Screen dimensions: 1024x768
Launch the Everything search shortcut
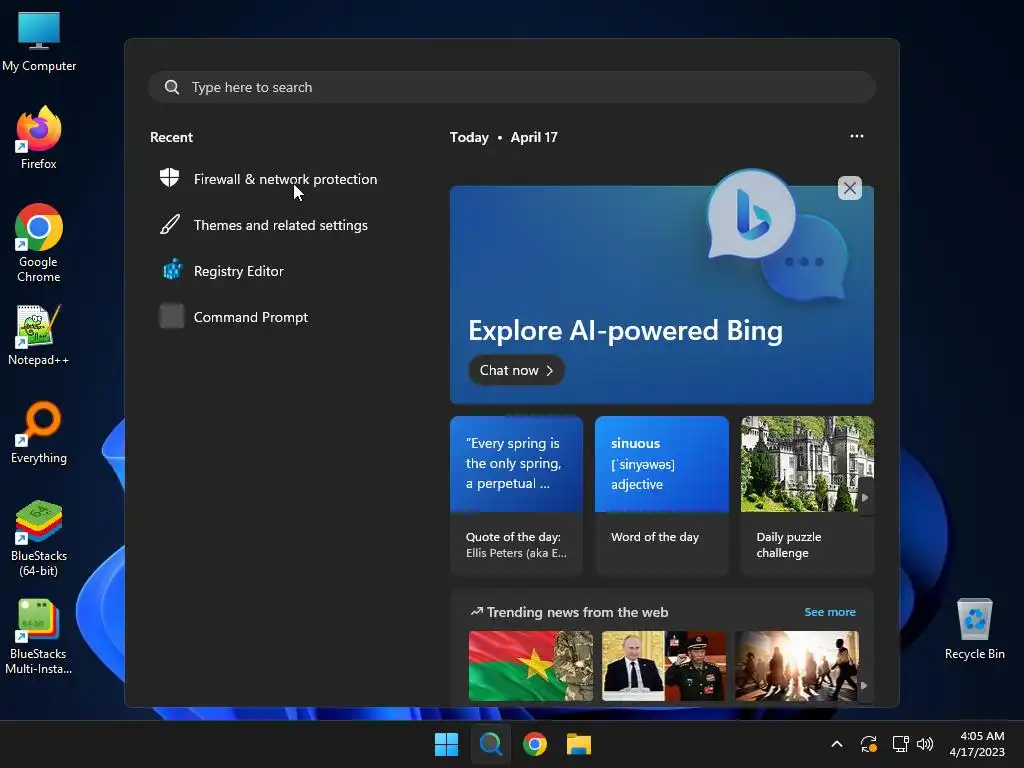(39, 432)
